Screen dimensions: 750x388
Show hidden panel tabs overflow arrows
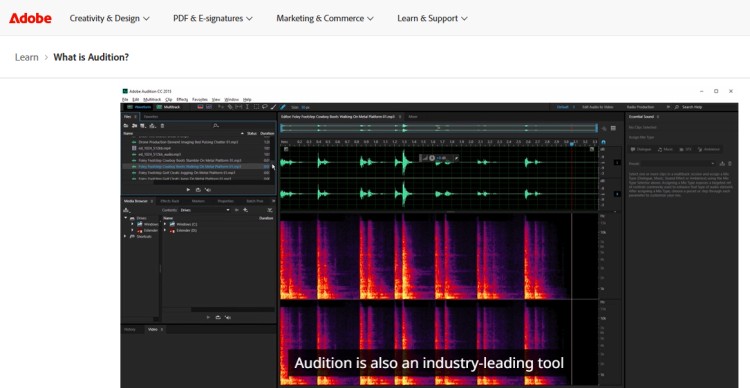(x=274, y=201)
